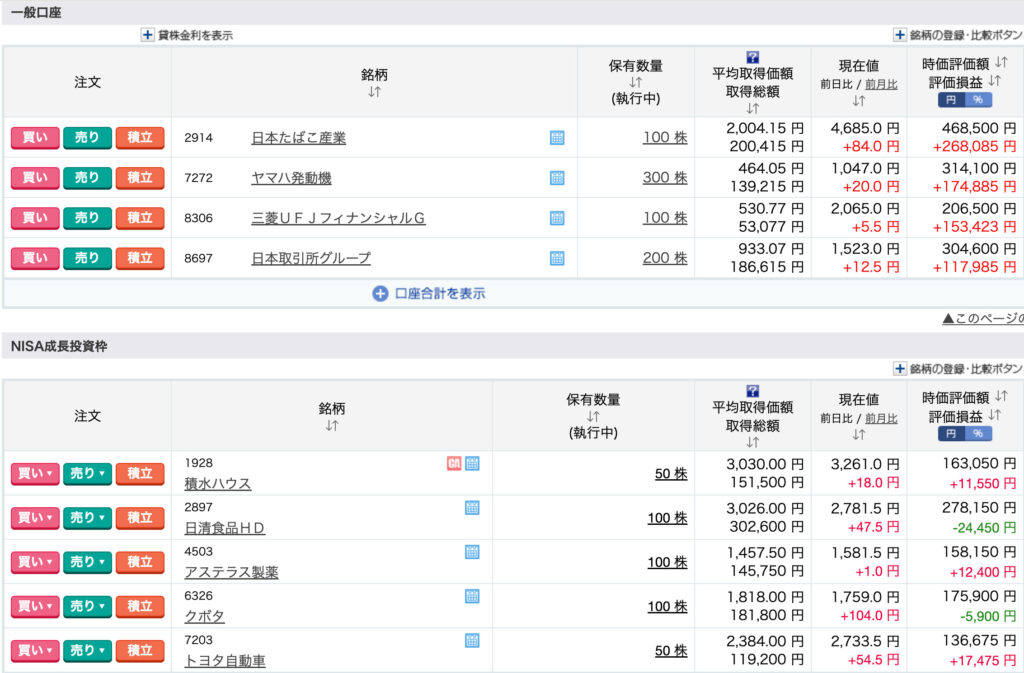Click 前月比 link in NISA header
This screenshot has width=1024, height=673.
click(x=881, y=418)
